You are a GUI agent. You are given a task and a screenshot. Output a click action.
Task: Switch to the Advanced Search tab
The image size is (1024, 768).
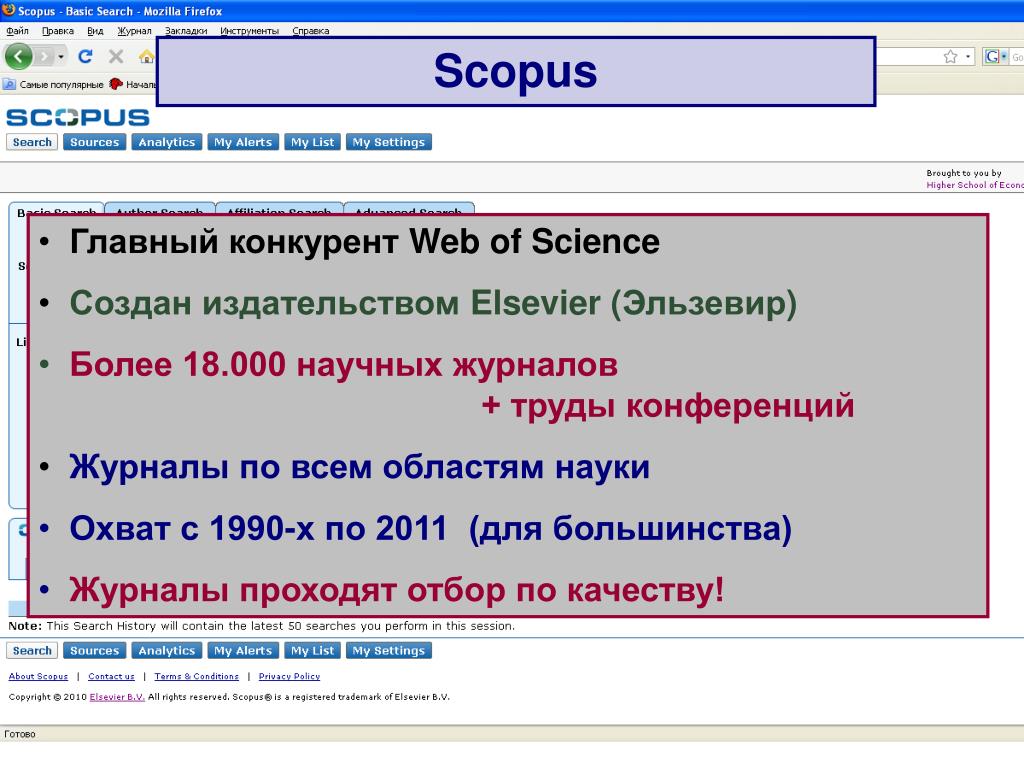coord(409,209)
